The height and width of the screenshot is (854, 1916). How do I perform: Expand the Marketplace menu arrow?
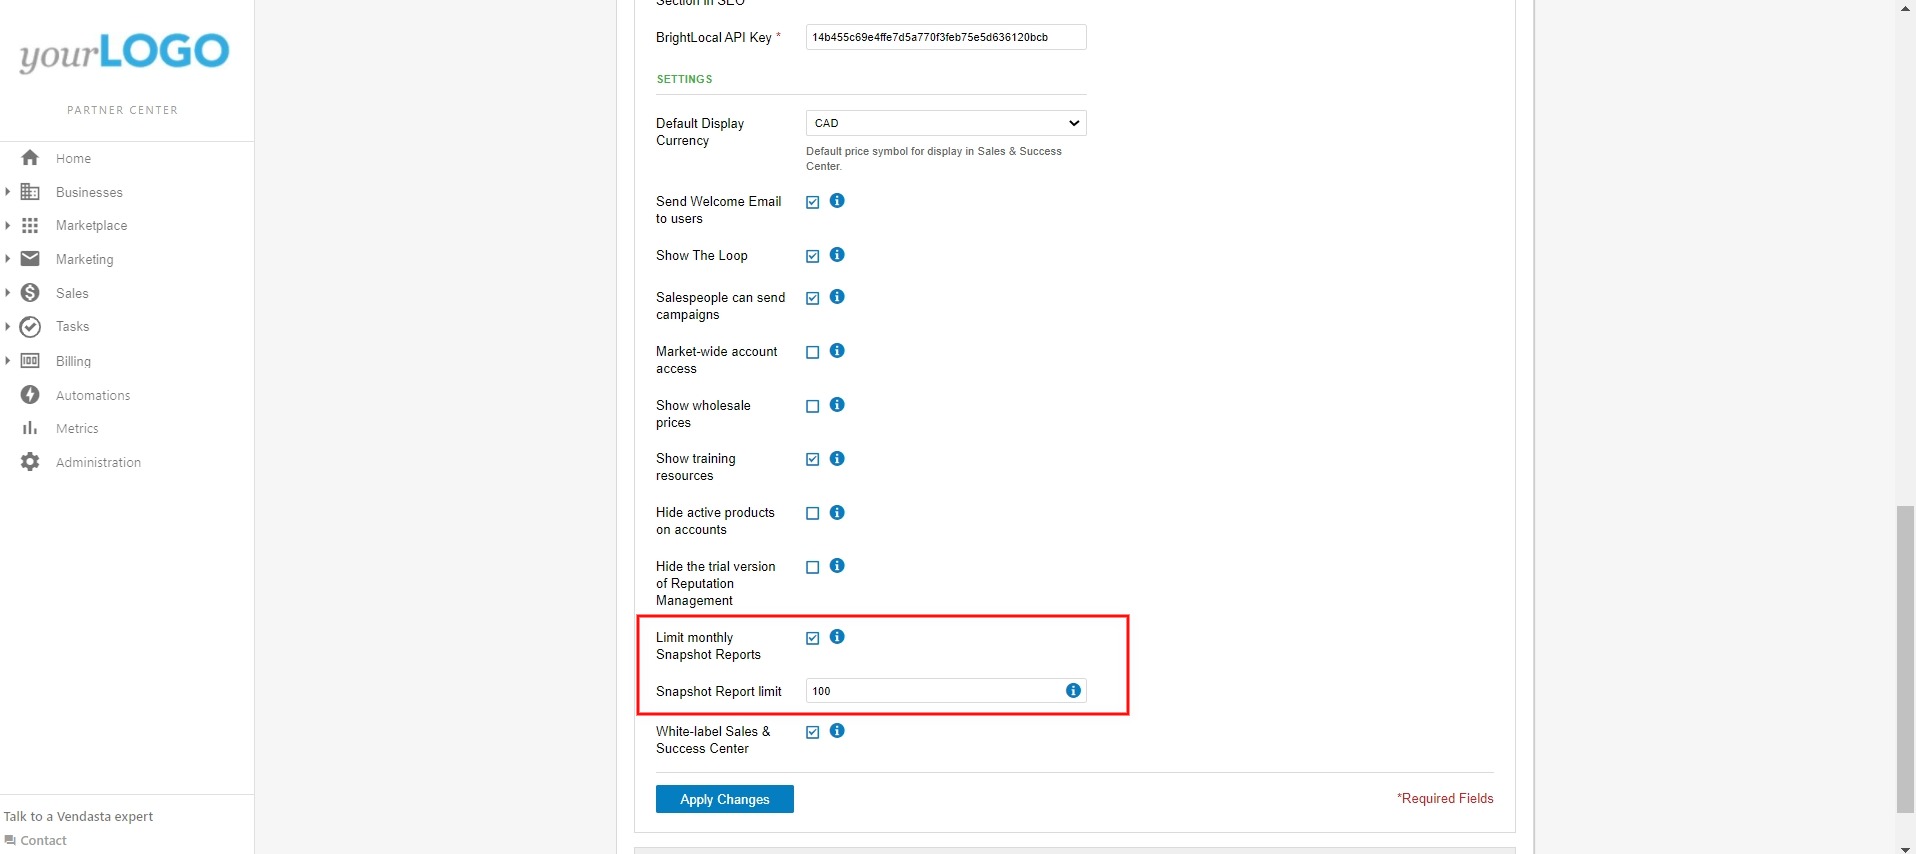point(7,226)
